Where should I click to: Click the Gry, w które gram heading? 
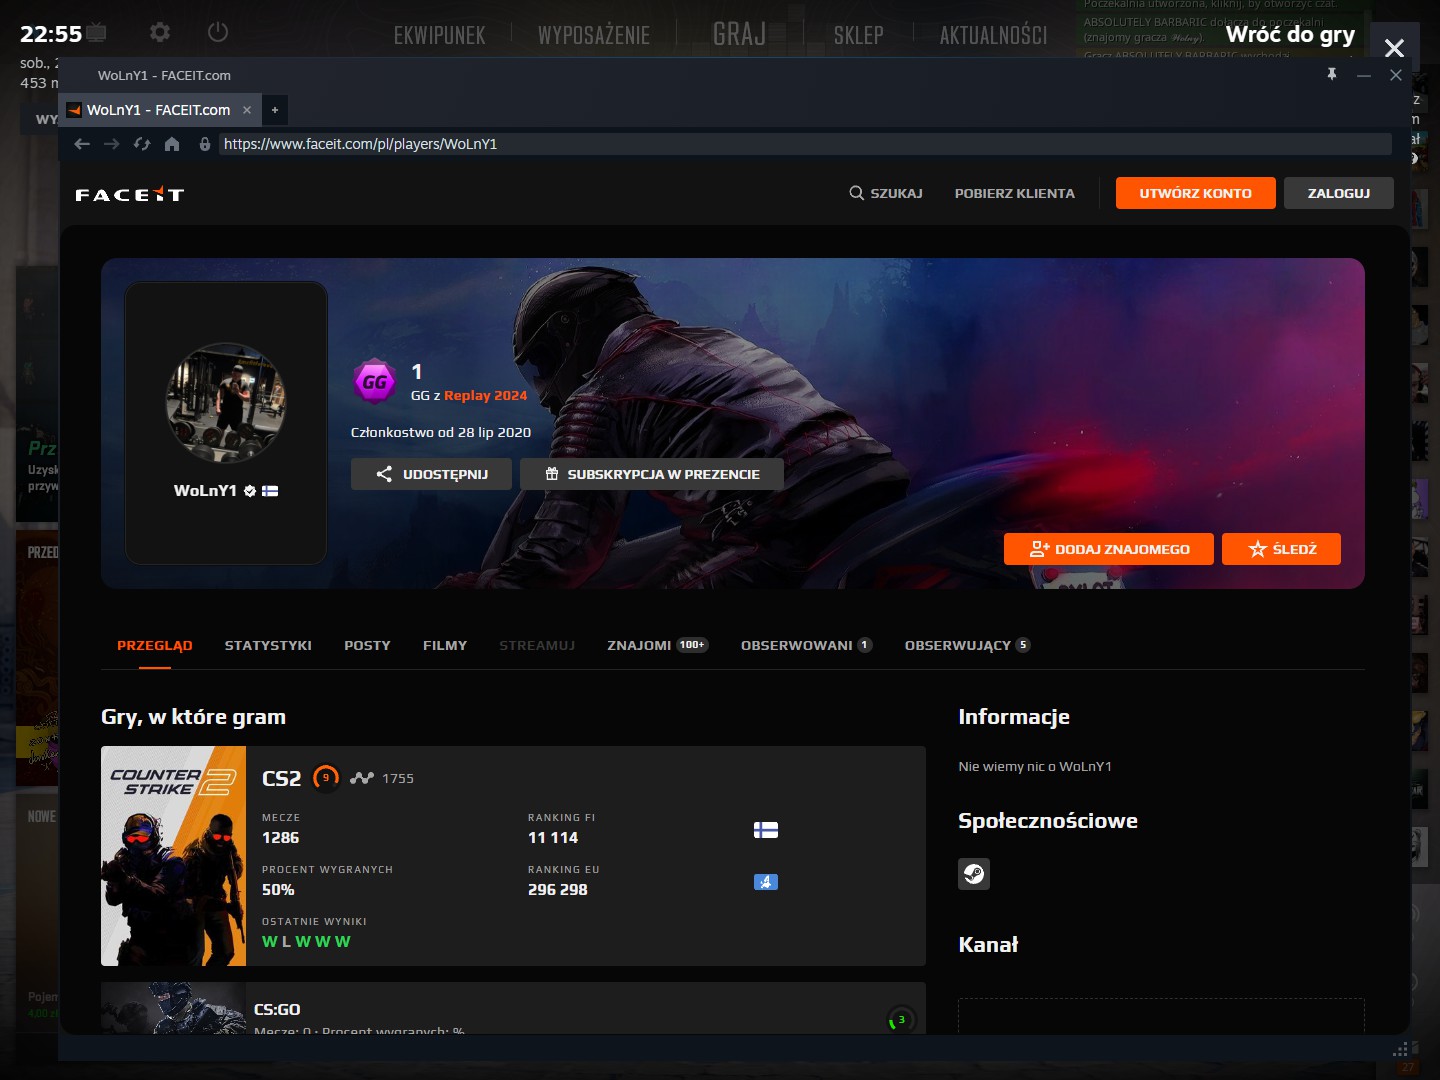click(x=194, y=717)
